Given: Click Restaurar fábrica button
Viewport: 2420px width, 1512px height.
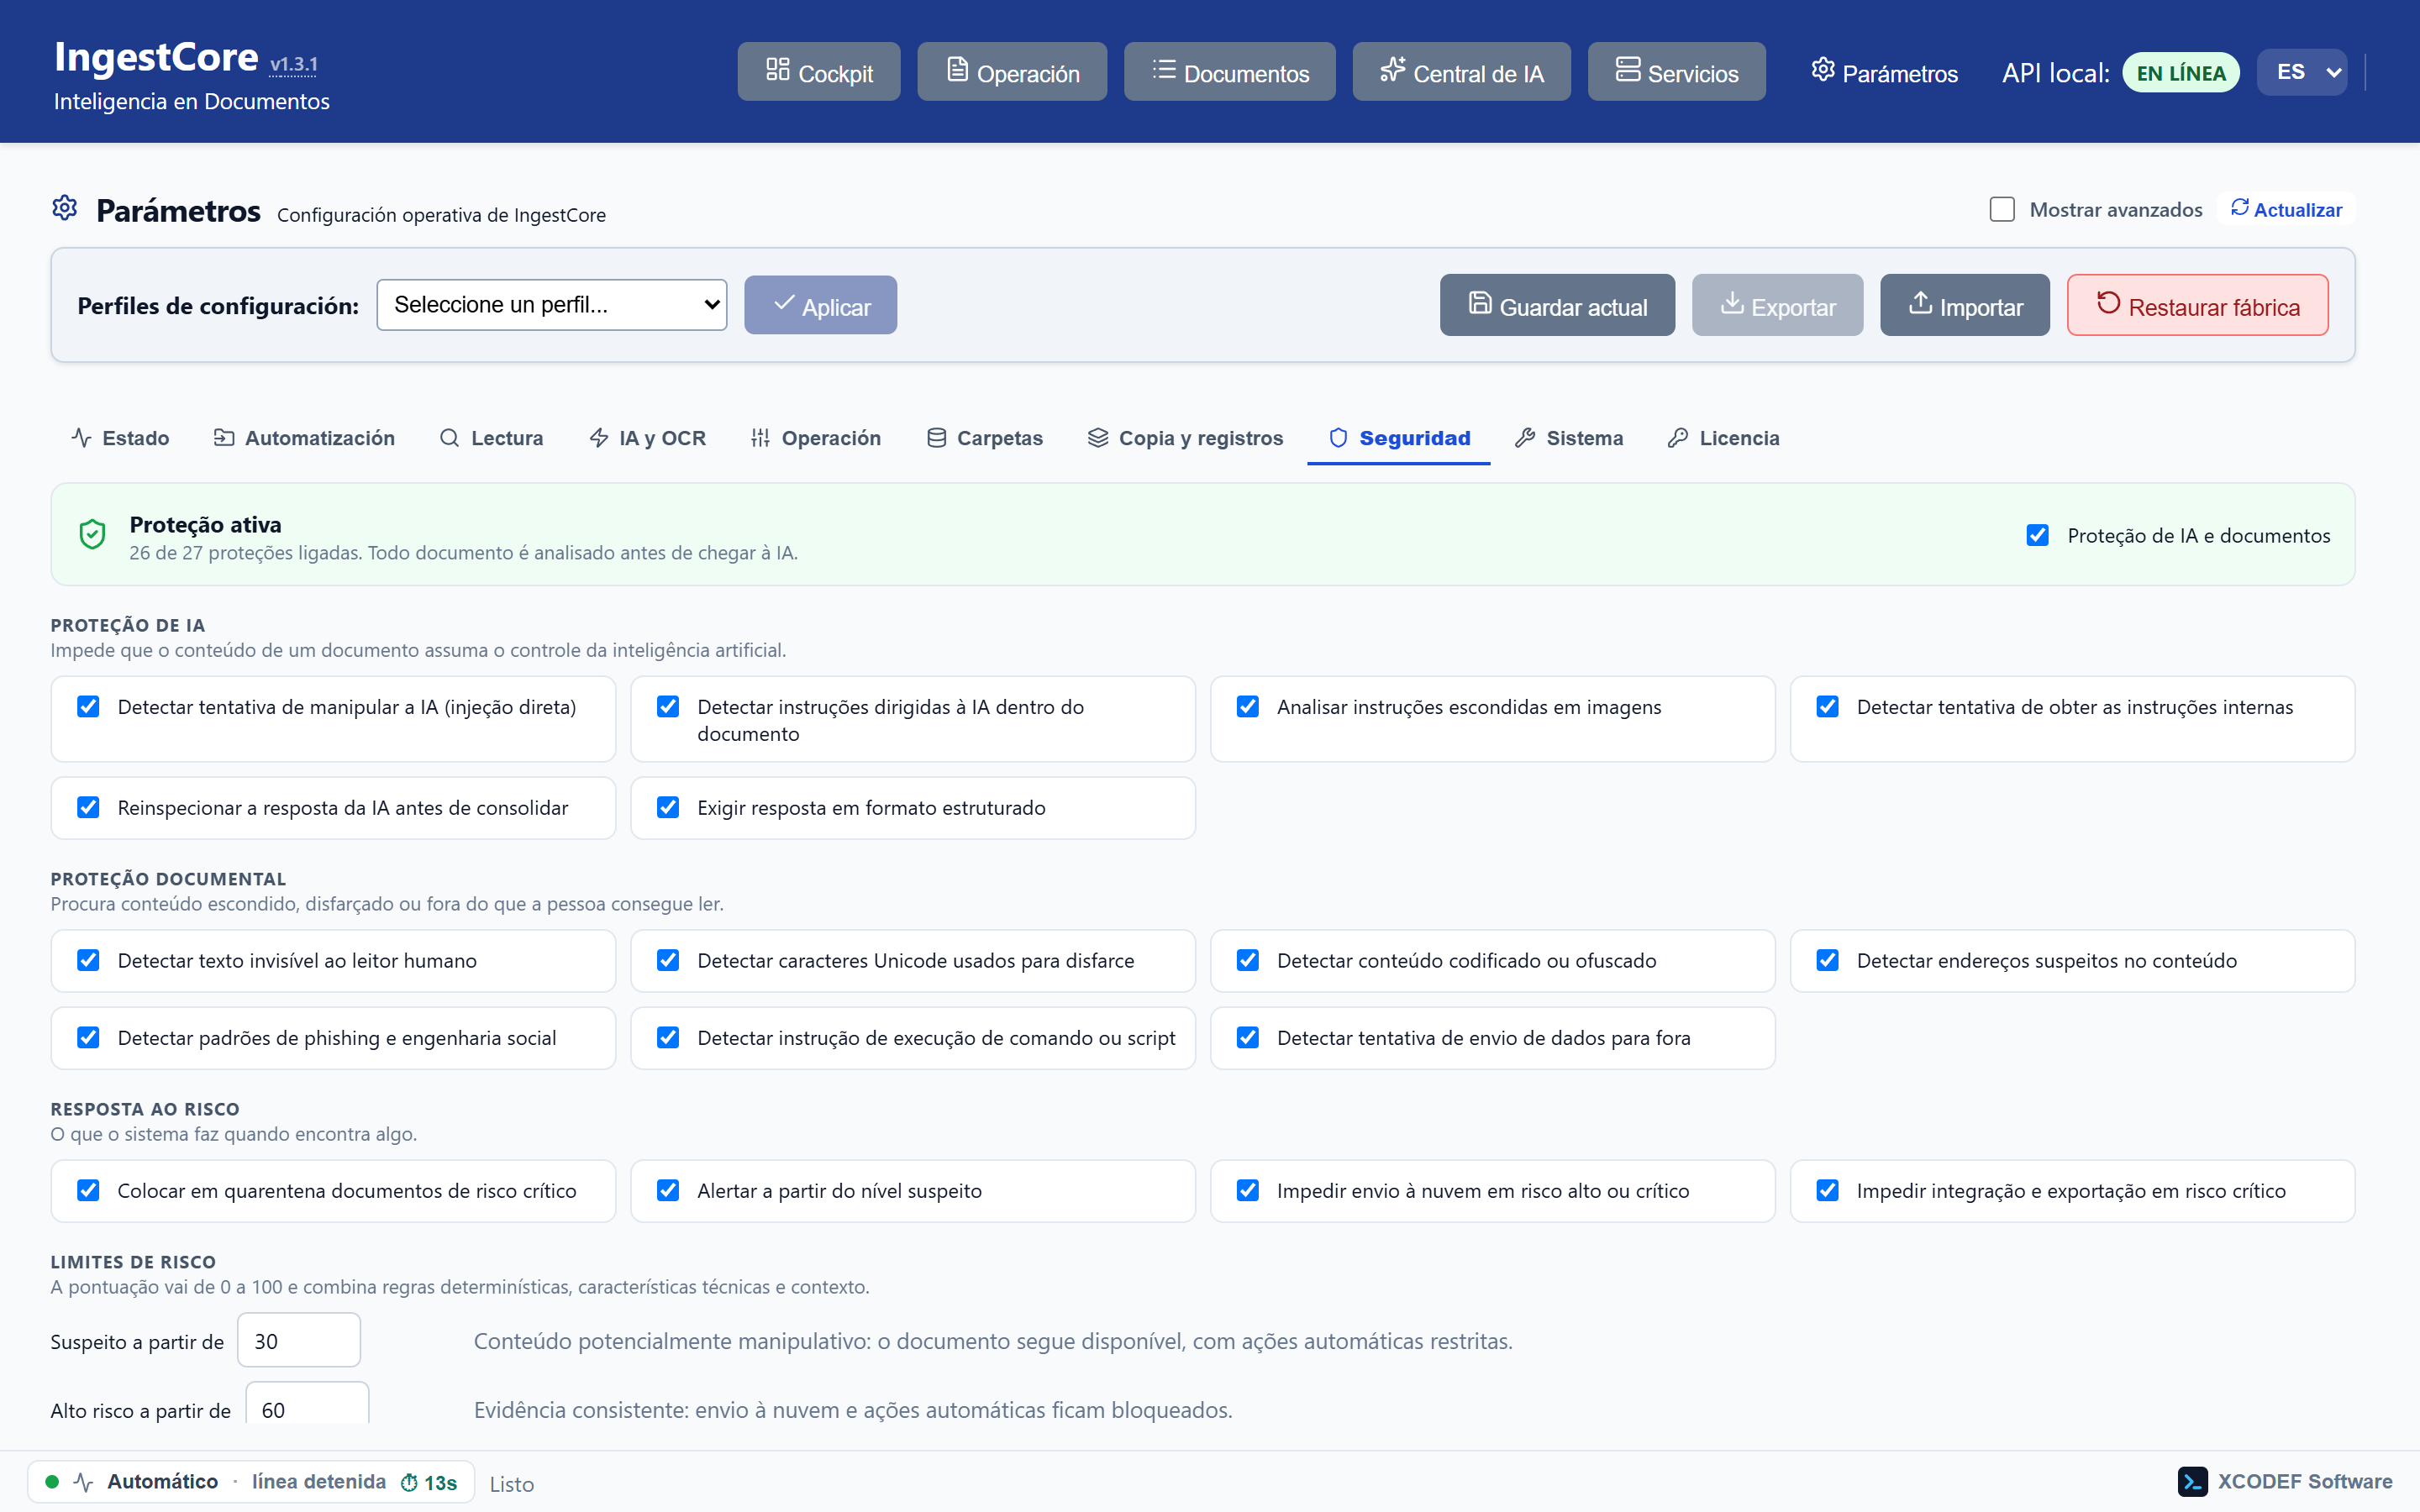Looking at the screenshot, I should tap(2198, 305).
